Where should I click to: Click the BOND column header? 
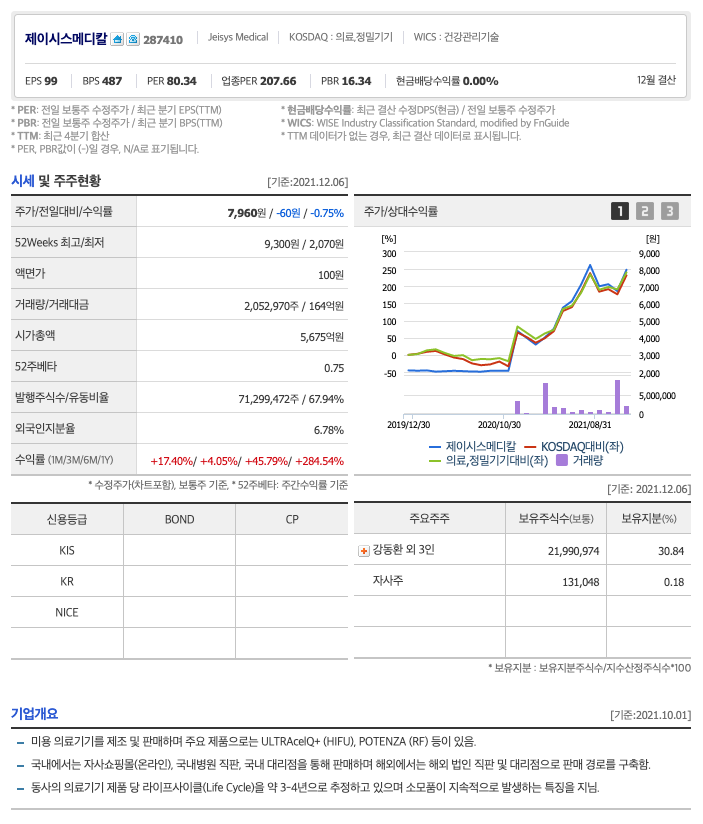pyautogui.click(x=179, y=519)
